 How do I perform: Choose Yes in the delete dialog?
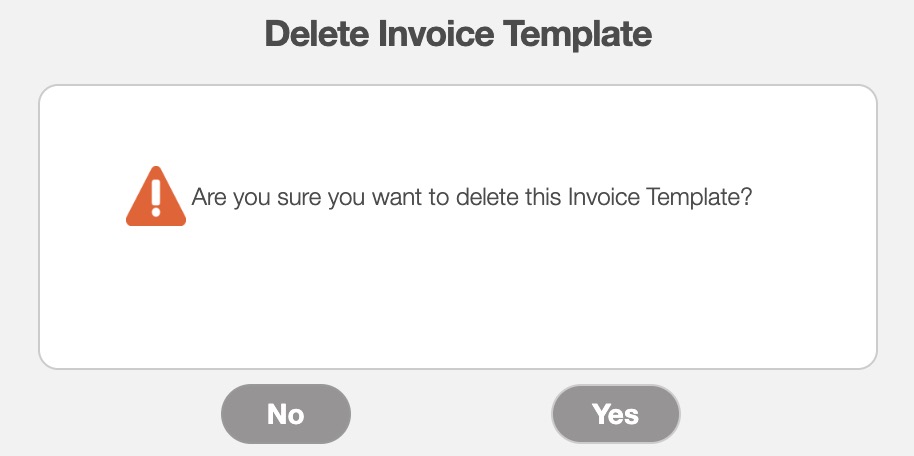(x=615, y=413)
